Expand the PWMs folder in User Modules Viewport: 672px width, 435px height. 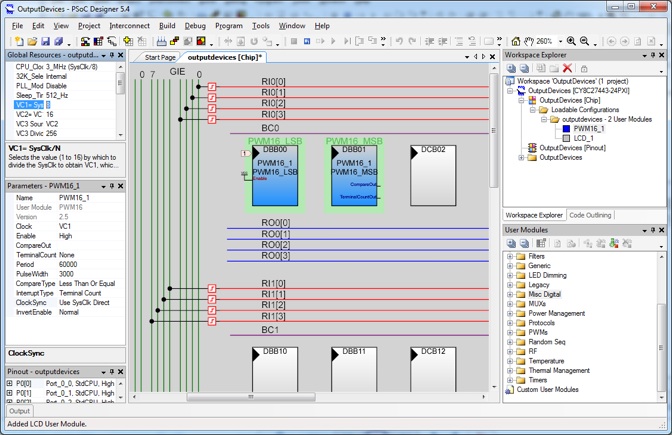510,333
